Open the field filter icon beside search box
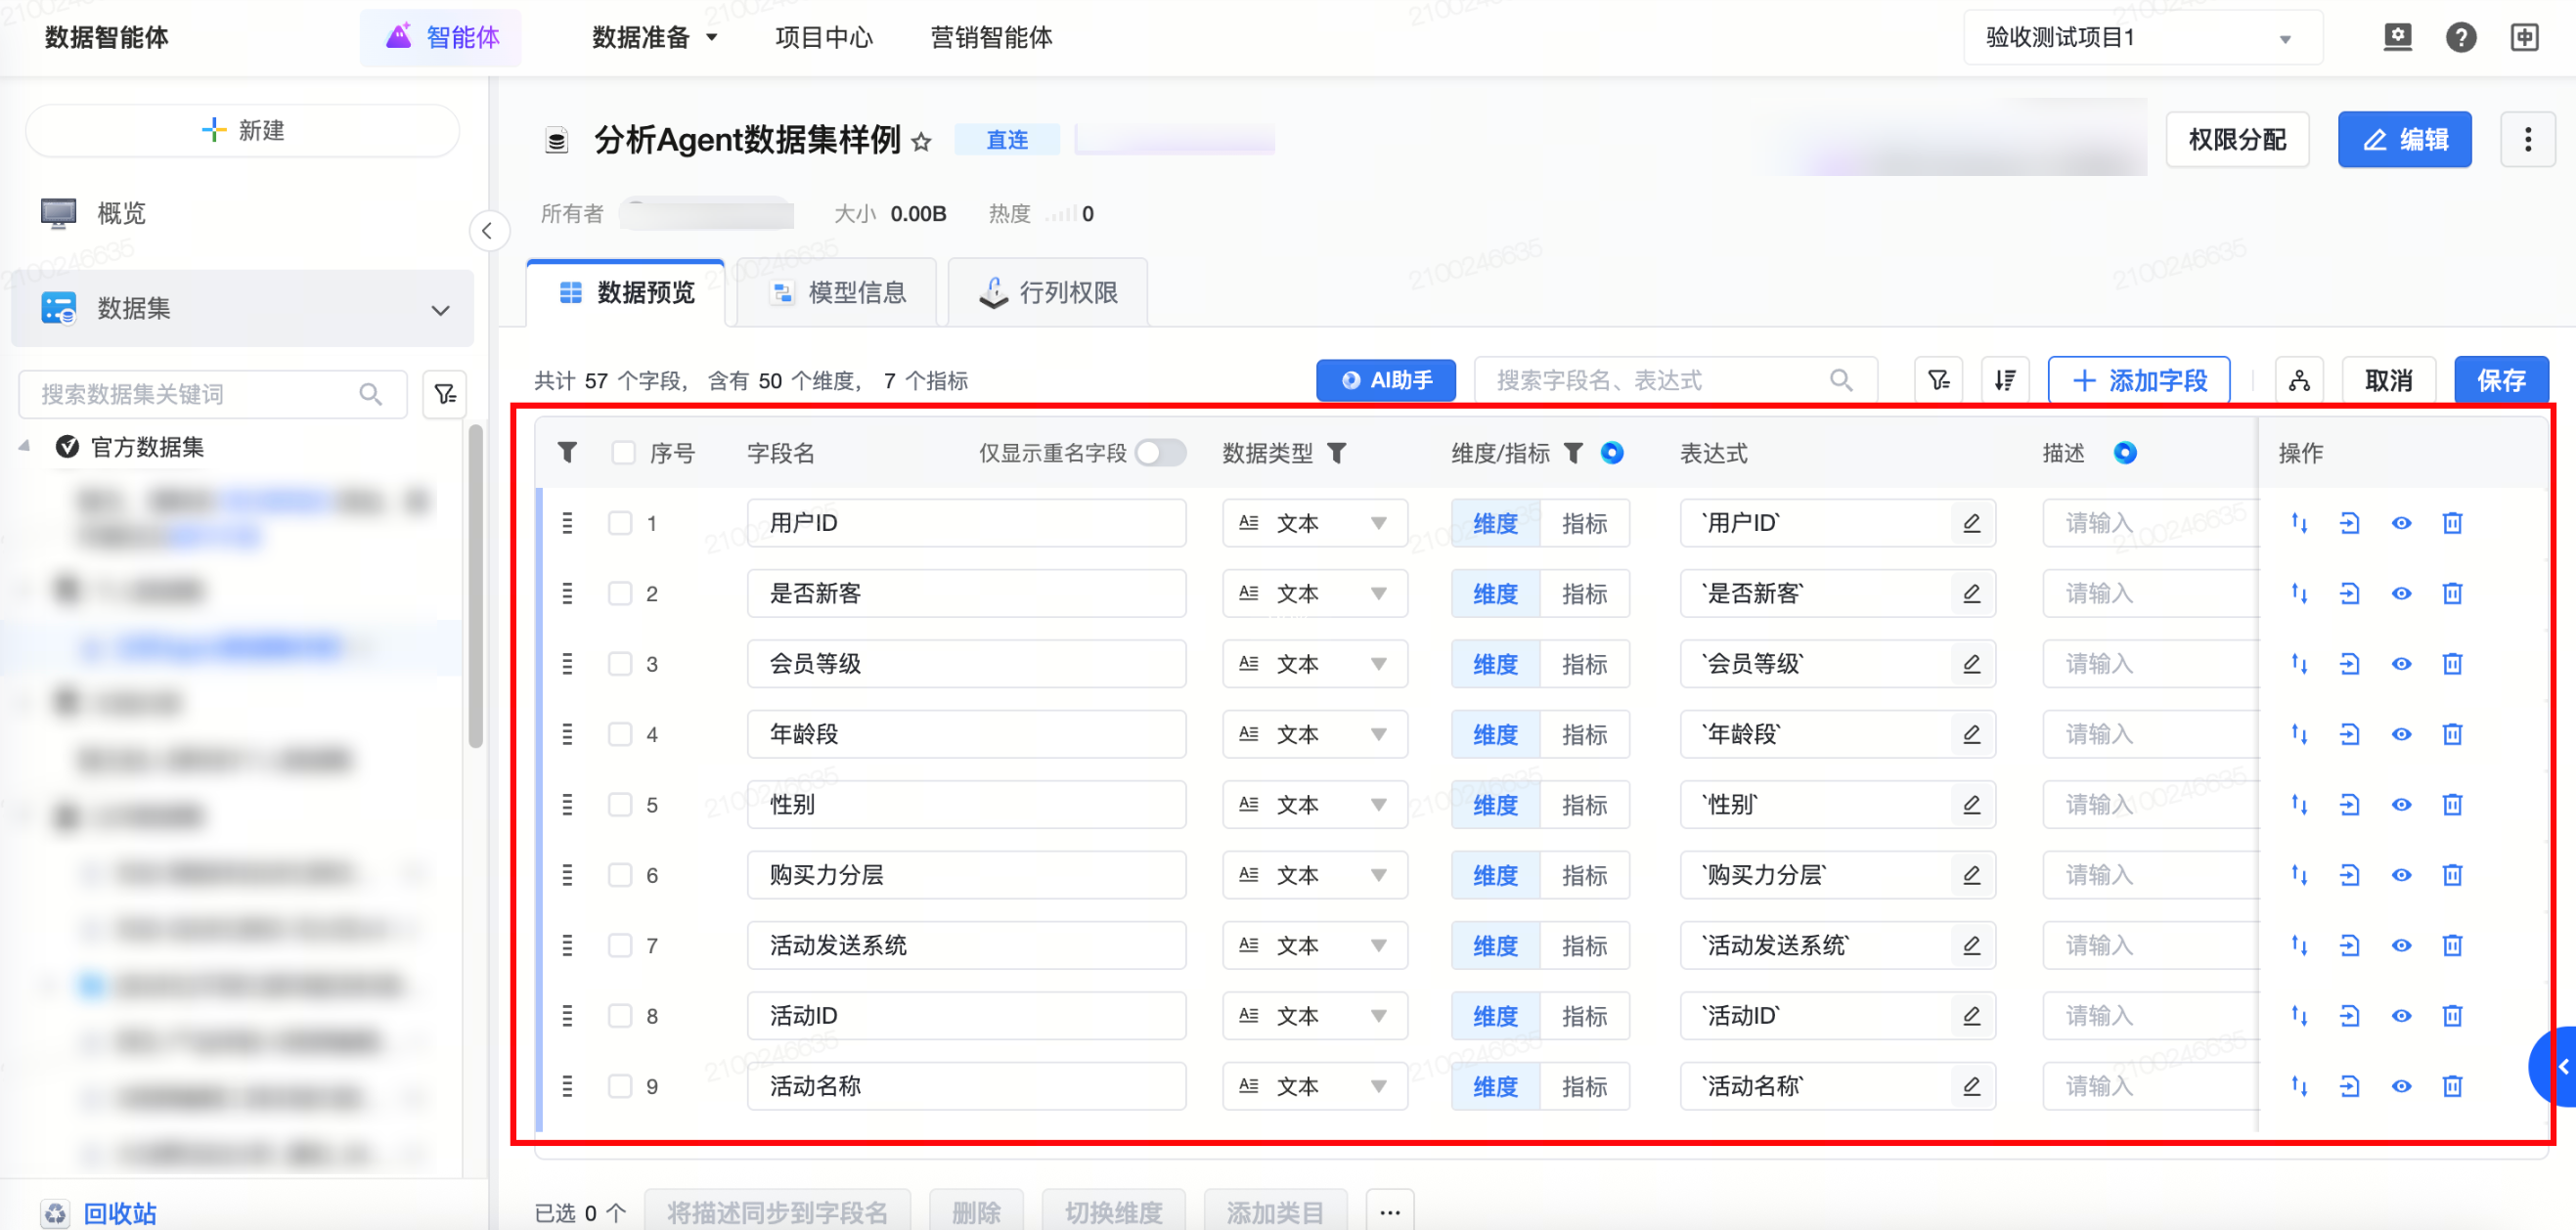Image resolution: width=2576 pixels, height=1230 pixels. [1938, 380]
